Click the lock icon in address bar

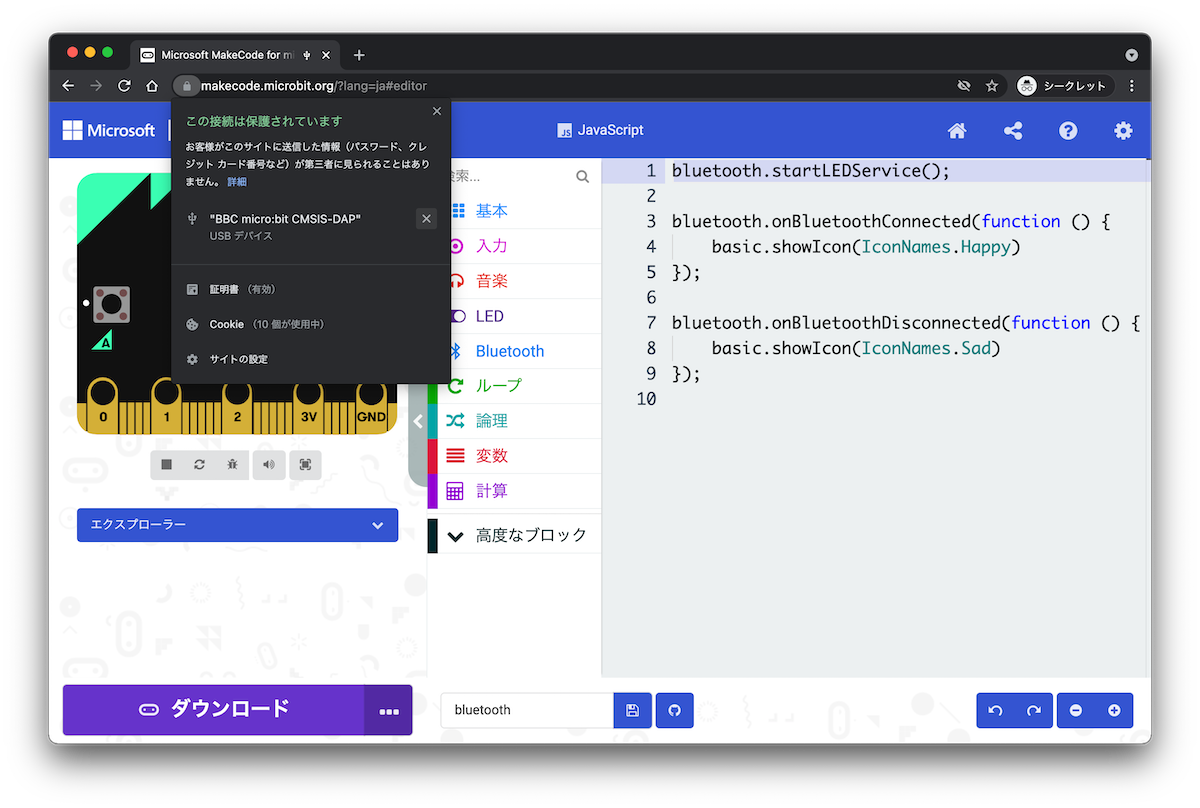click(186, 86)
